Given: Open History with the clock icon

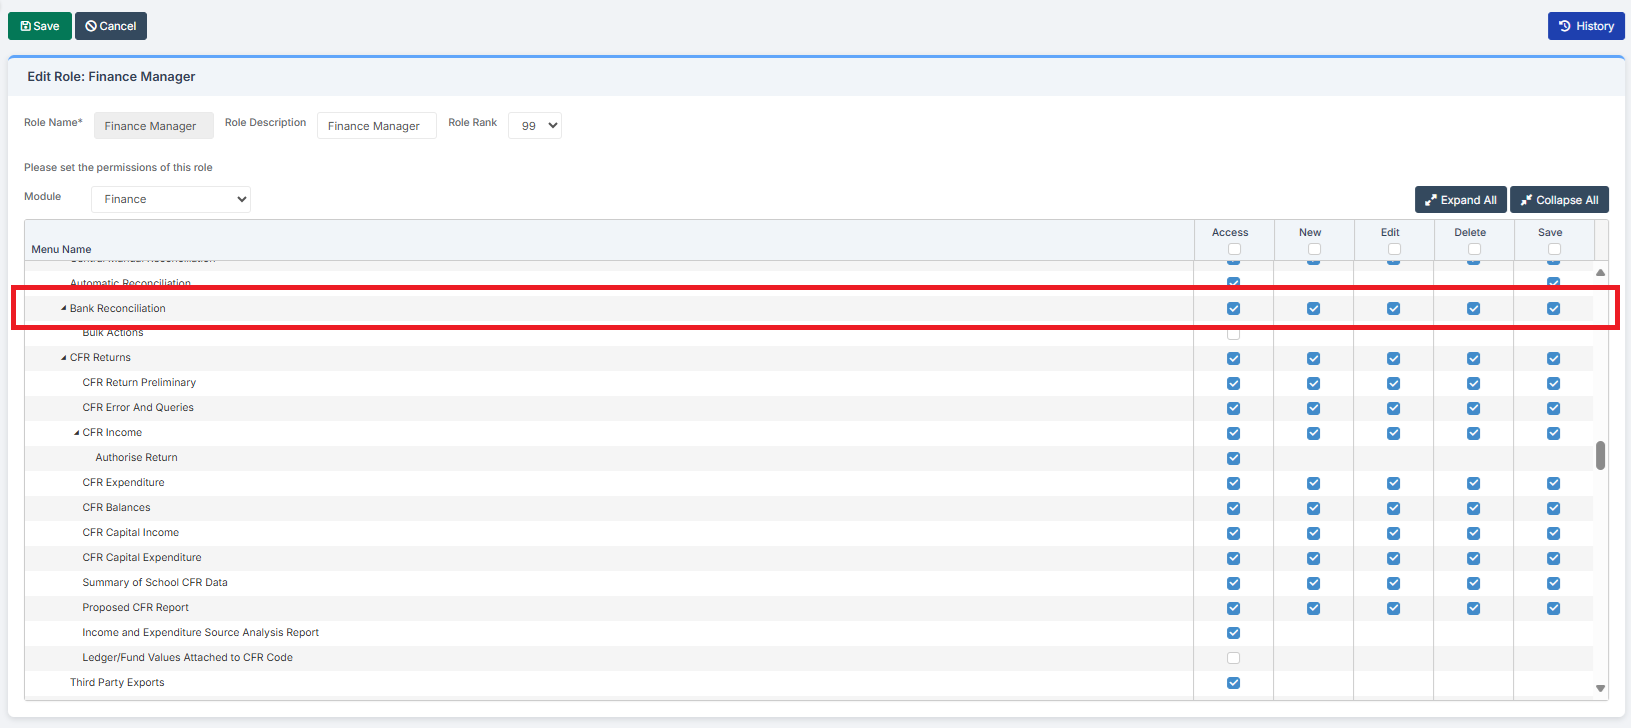Looking at the screenshot, I should 1585,26.
